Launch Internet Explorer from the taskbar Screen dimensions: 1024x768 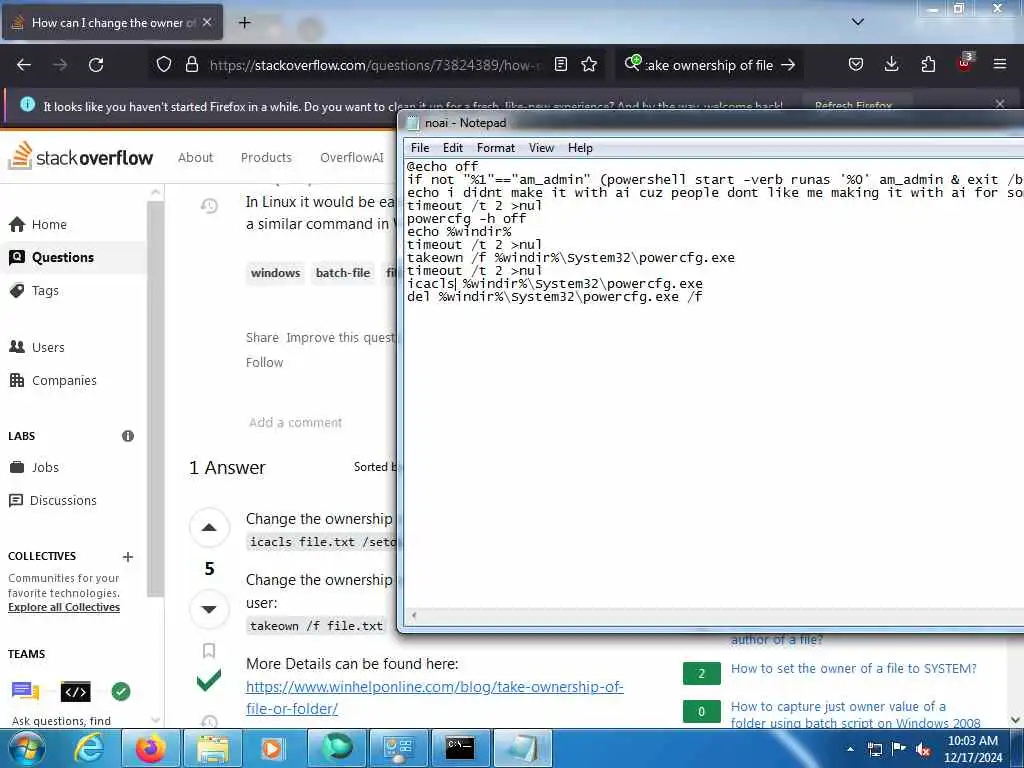(88, 748)
